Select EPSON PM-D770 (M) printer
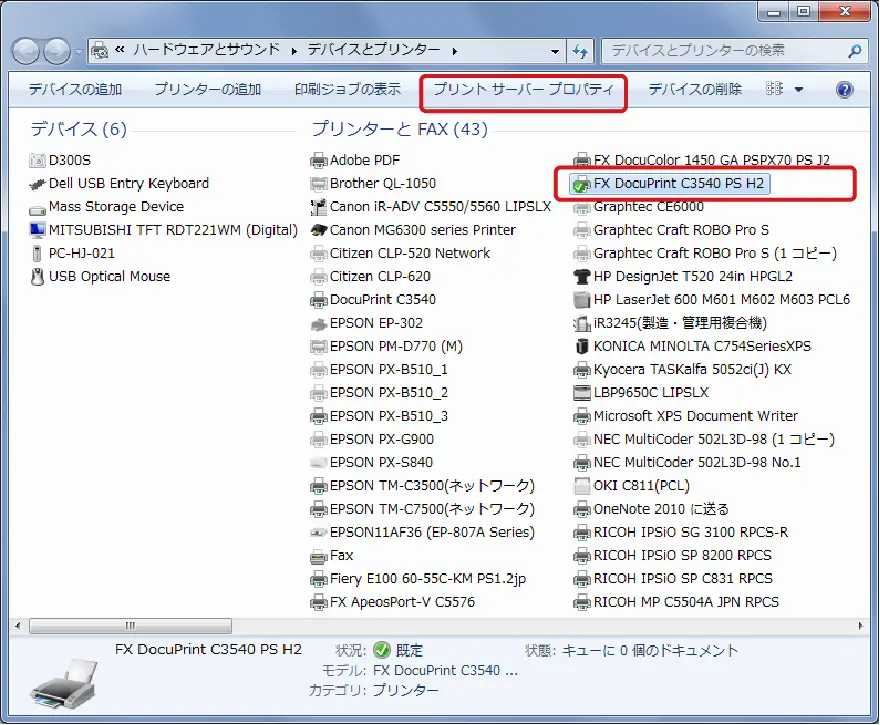The image size is (880, 725). click(x=387, y=347)
